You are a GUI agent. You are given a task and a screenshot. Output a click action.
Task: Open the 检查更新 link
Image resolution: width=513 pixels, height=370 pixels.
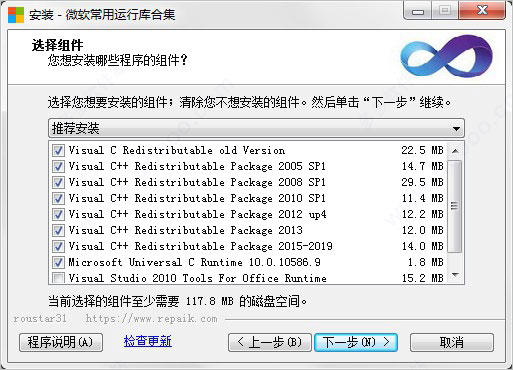click(x=148, y=341)
